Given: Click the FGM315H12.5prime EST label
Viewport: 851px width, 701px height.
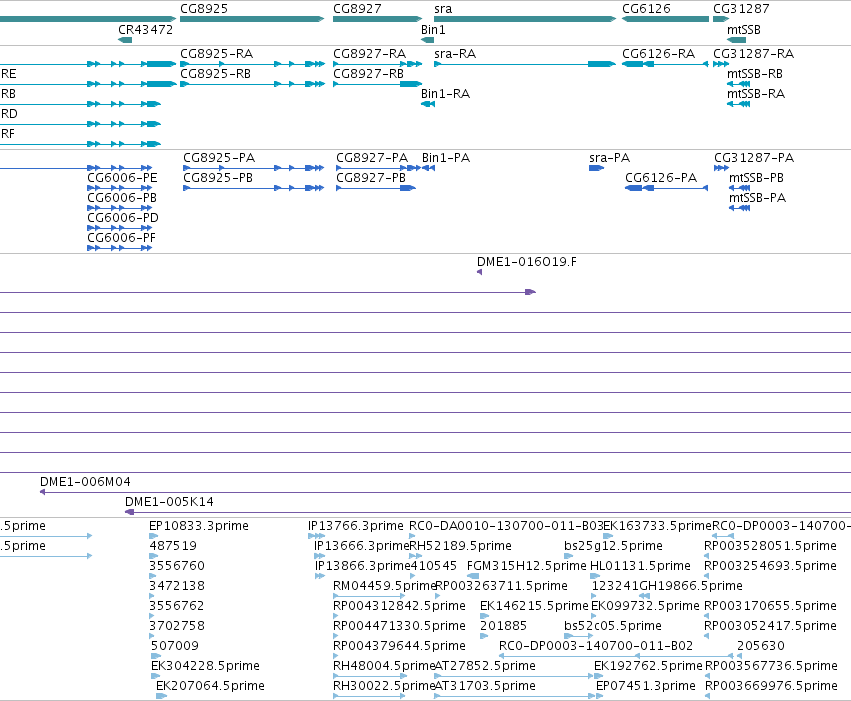Looking at the screenshot, I should pos(526,566).
